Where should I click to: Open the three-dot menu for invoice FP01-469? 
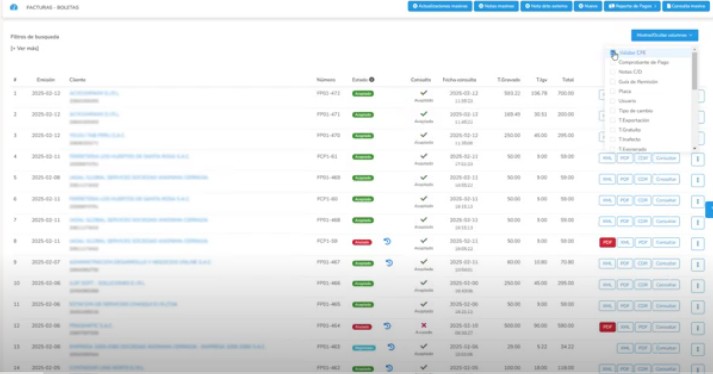698,180
